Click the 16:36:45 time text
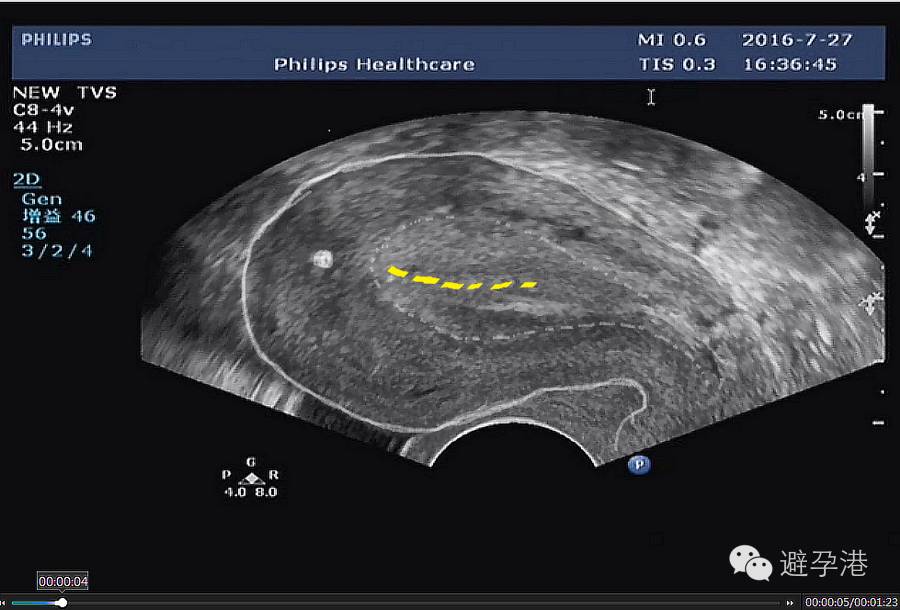 point(790,64)
